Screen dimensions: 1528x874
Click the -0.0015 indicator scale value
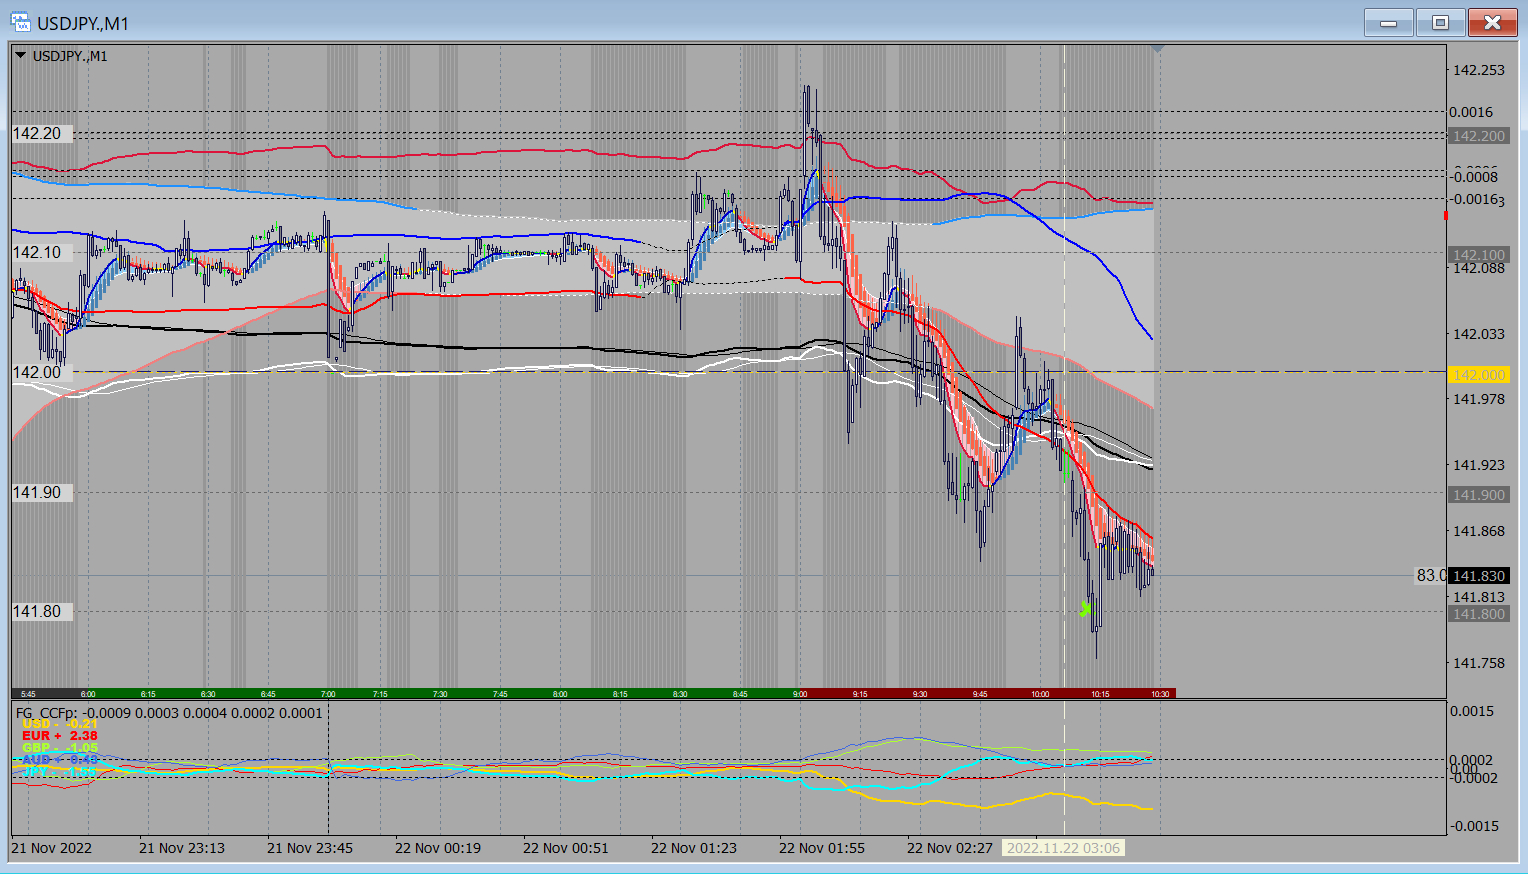(1472, 826)
